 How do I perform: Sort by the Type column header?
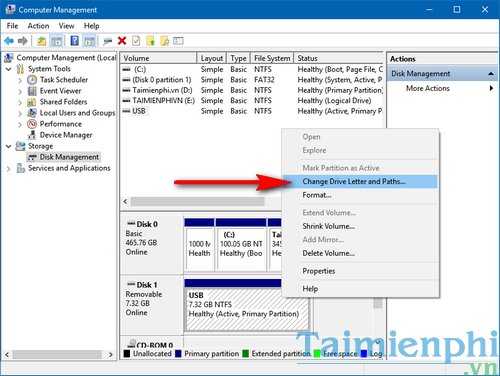tap(238, 58)
